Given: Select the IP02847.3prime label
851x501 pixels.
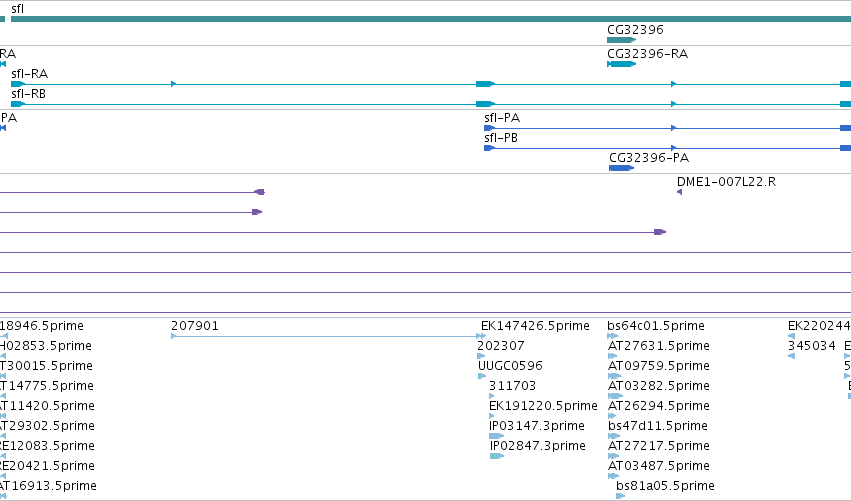Looking at the screenshot, I should (x=538, y=446).
